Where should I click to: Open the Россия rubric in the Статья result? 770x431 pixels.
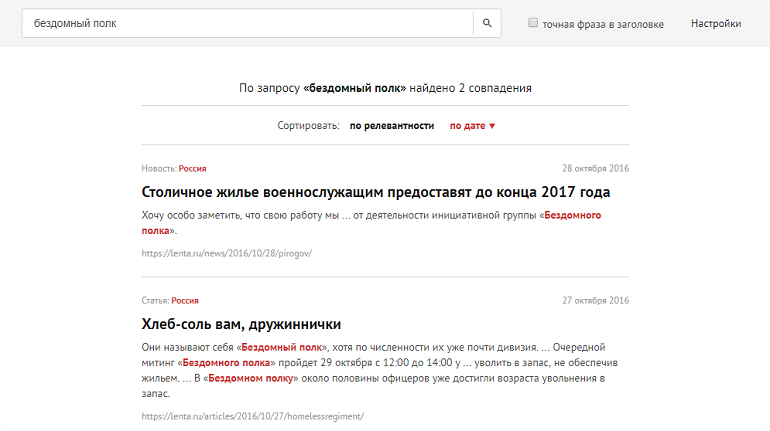pyautogui.click(x=185, y=300)
